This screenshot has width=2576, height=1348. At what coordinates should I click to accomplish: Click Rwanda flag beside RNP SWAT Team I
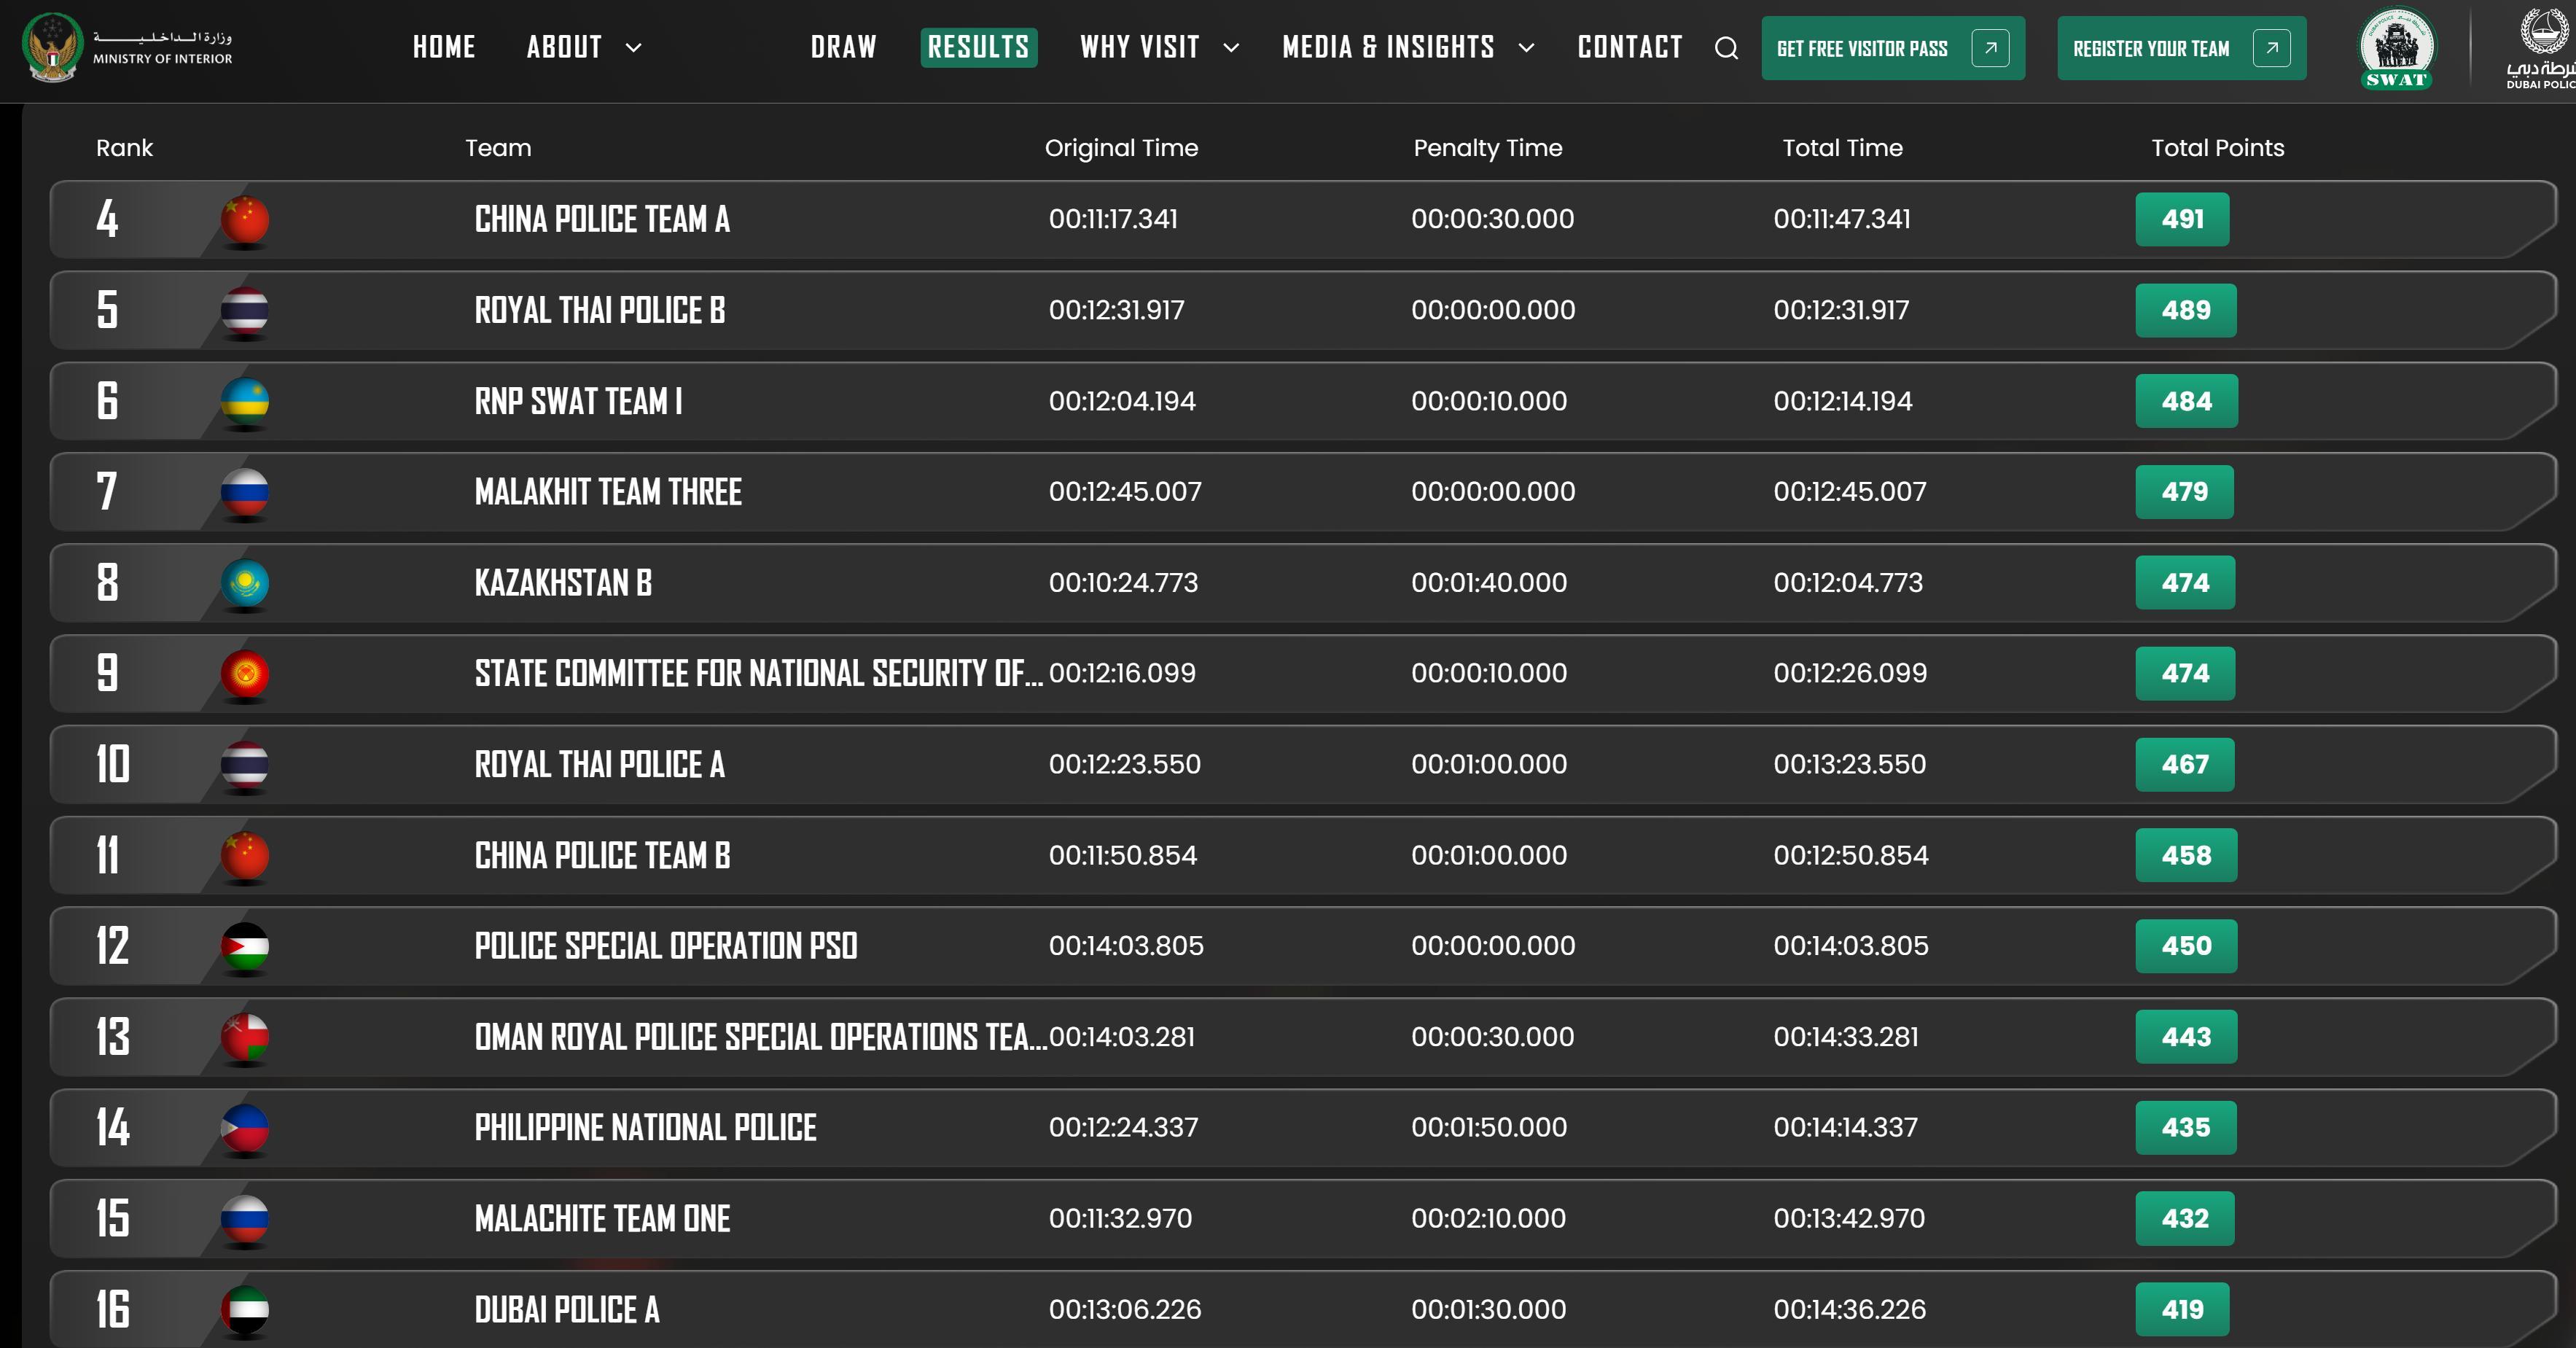tap(245, 402)
